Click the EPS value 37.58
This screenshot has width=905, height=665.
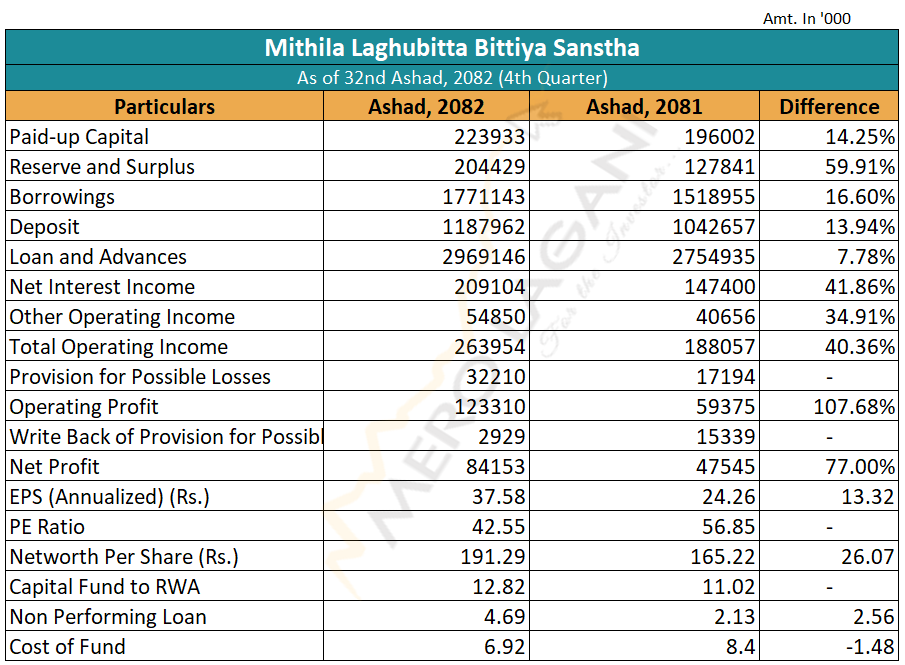pos(499,498)
